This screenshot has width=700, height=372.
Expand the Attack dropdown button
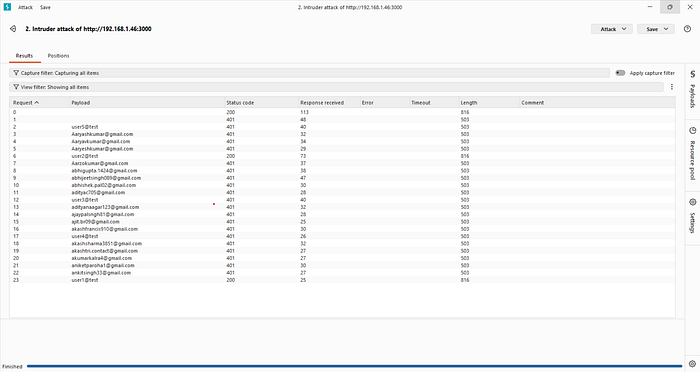pos(612,29)
